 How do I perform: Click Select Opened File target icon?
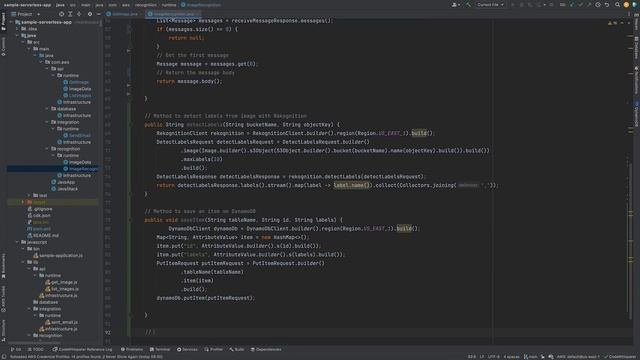(62, 14)
